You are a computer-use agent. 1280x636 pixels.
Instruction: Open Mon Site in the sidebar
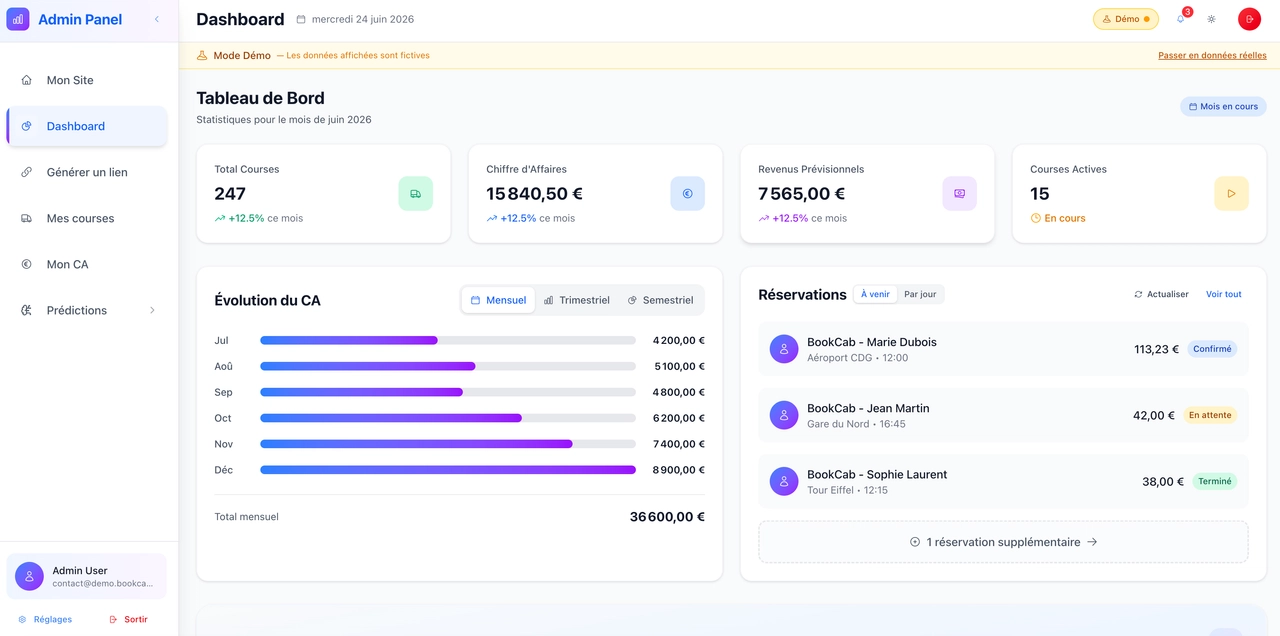[86, 80]
